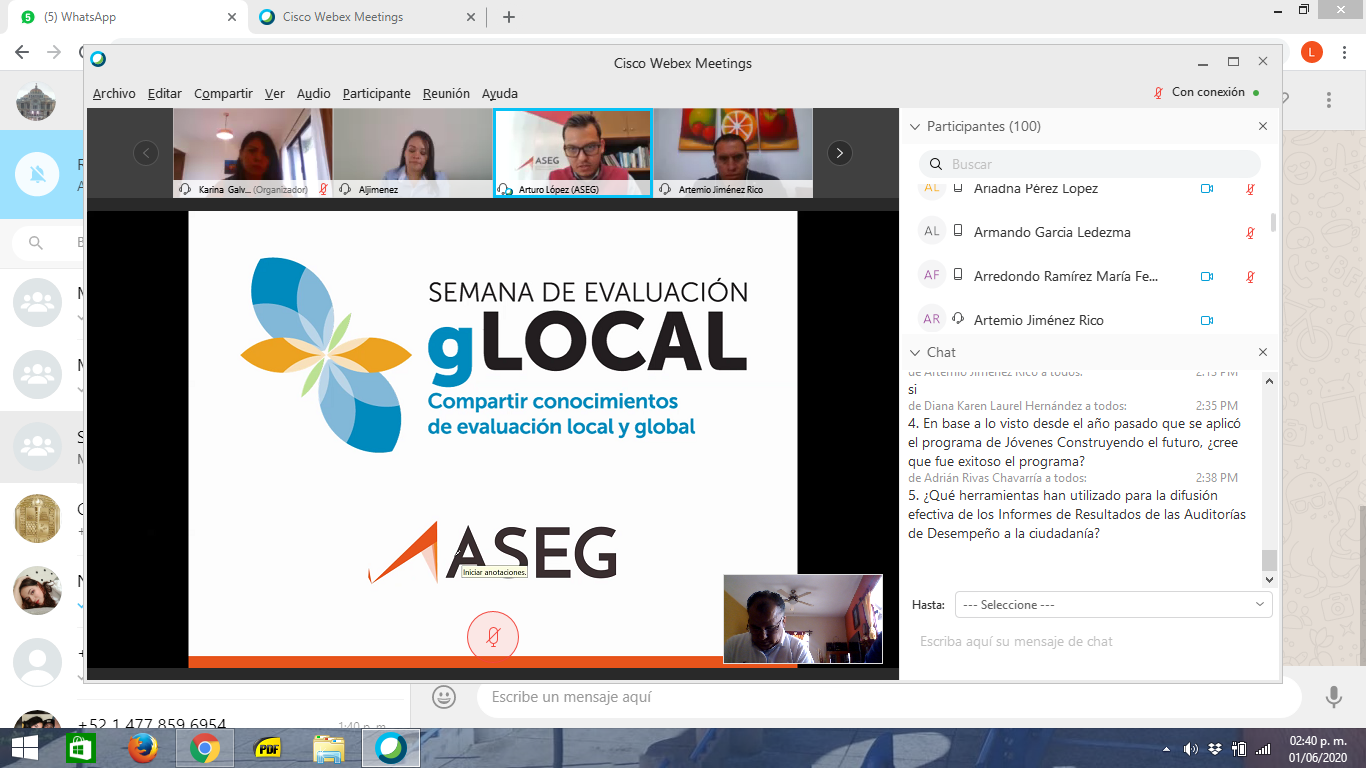Image resolution: width=1366 pixels, height=768 pixels.
Task: Open the Archivo menu
Action: [x=114, y=94]
